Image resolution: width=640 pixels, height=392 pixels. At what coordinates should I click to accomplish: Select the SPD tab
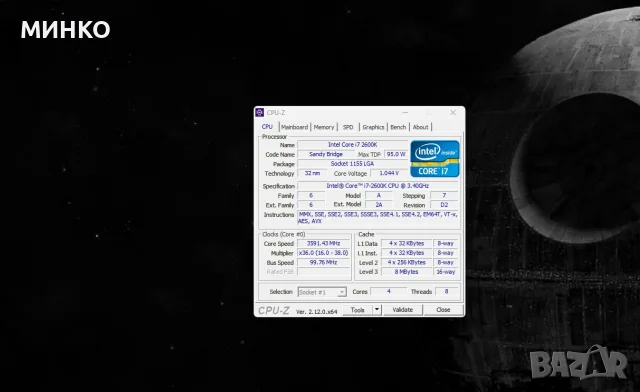coord(348,127)
